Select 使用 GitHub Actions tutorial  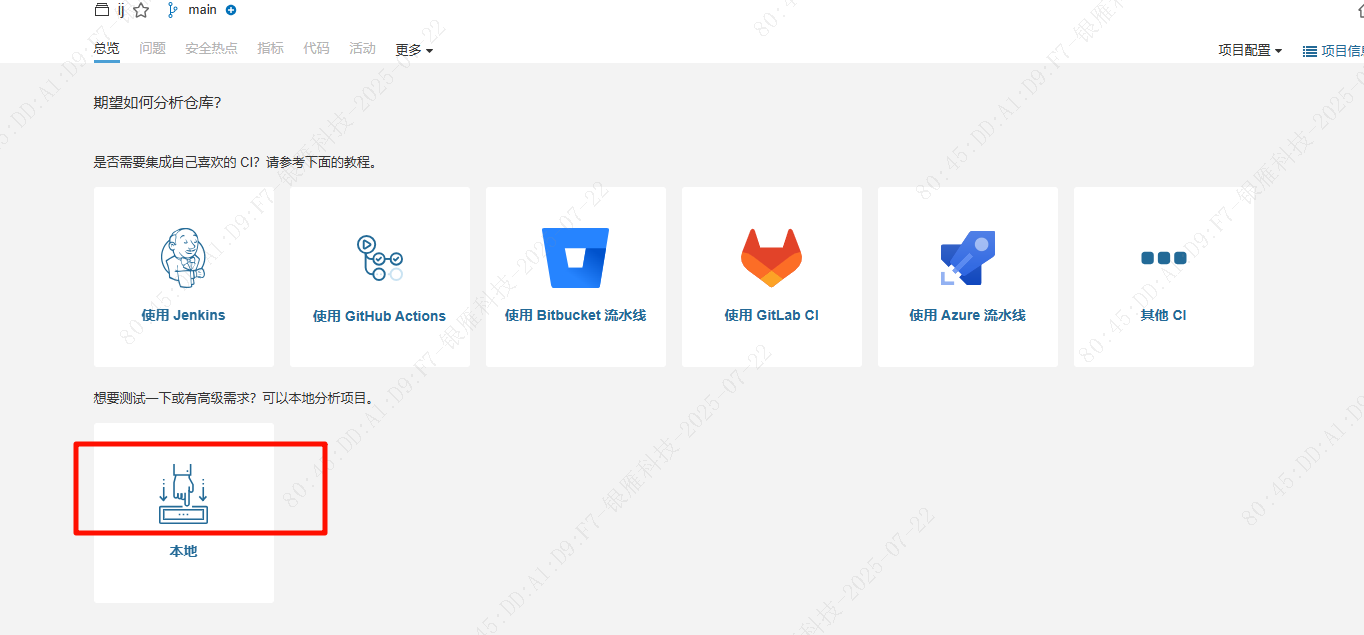click(379, 316)
